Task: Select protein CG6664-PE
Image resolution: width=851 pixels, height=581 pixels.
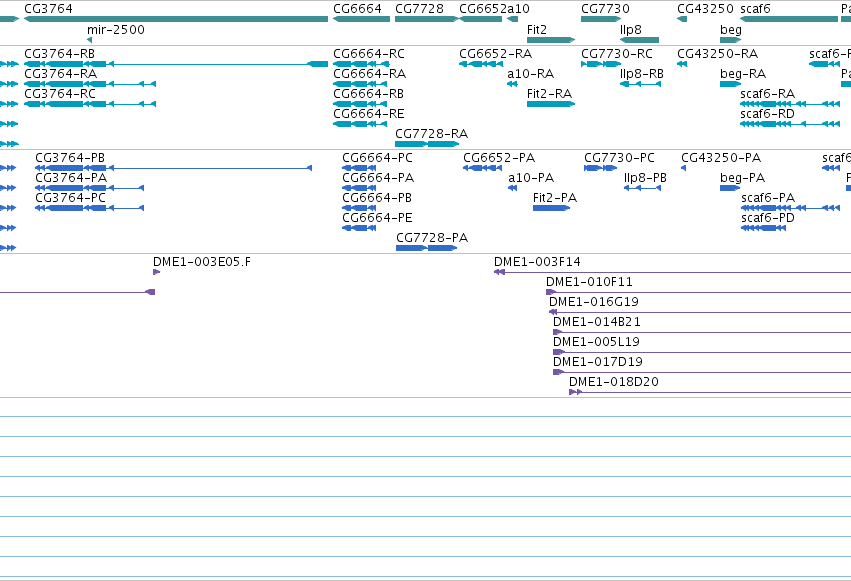Action: click(x=359, y=228)
